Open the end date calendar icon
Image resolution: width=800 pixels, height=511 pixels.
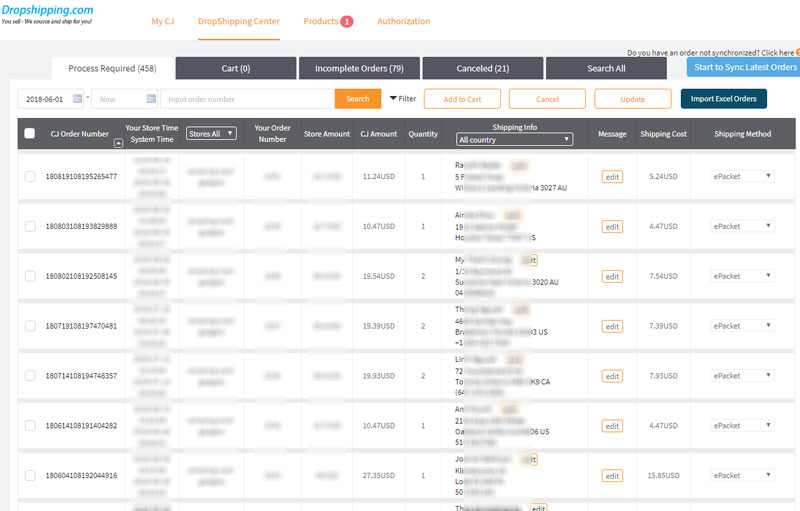click(151, 99)
